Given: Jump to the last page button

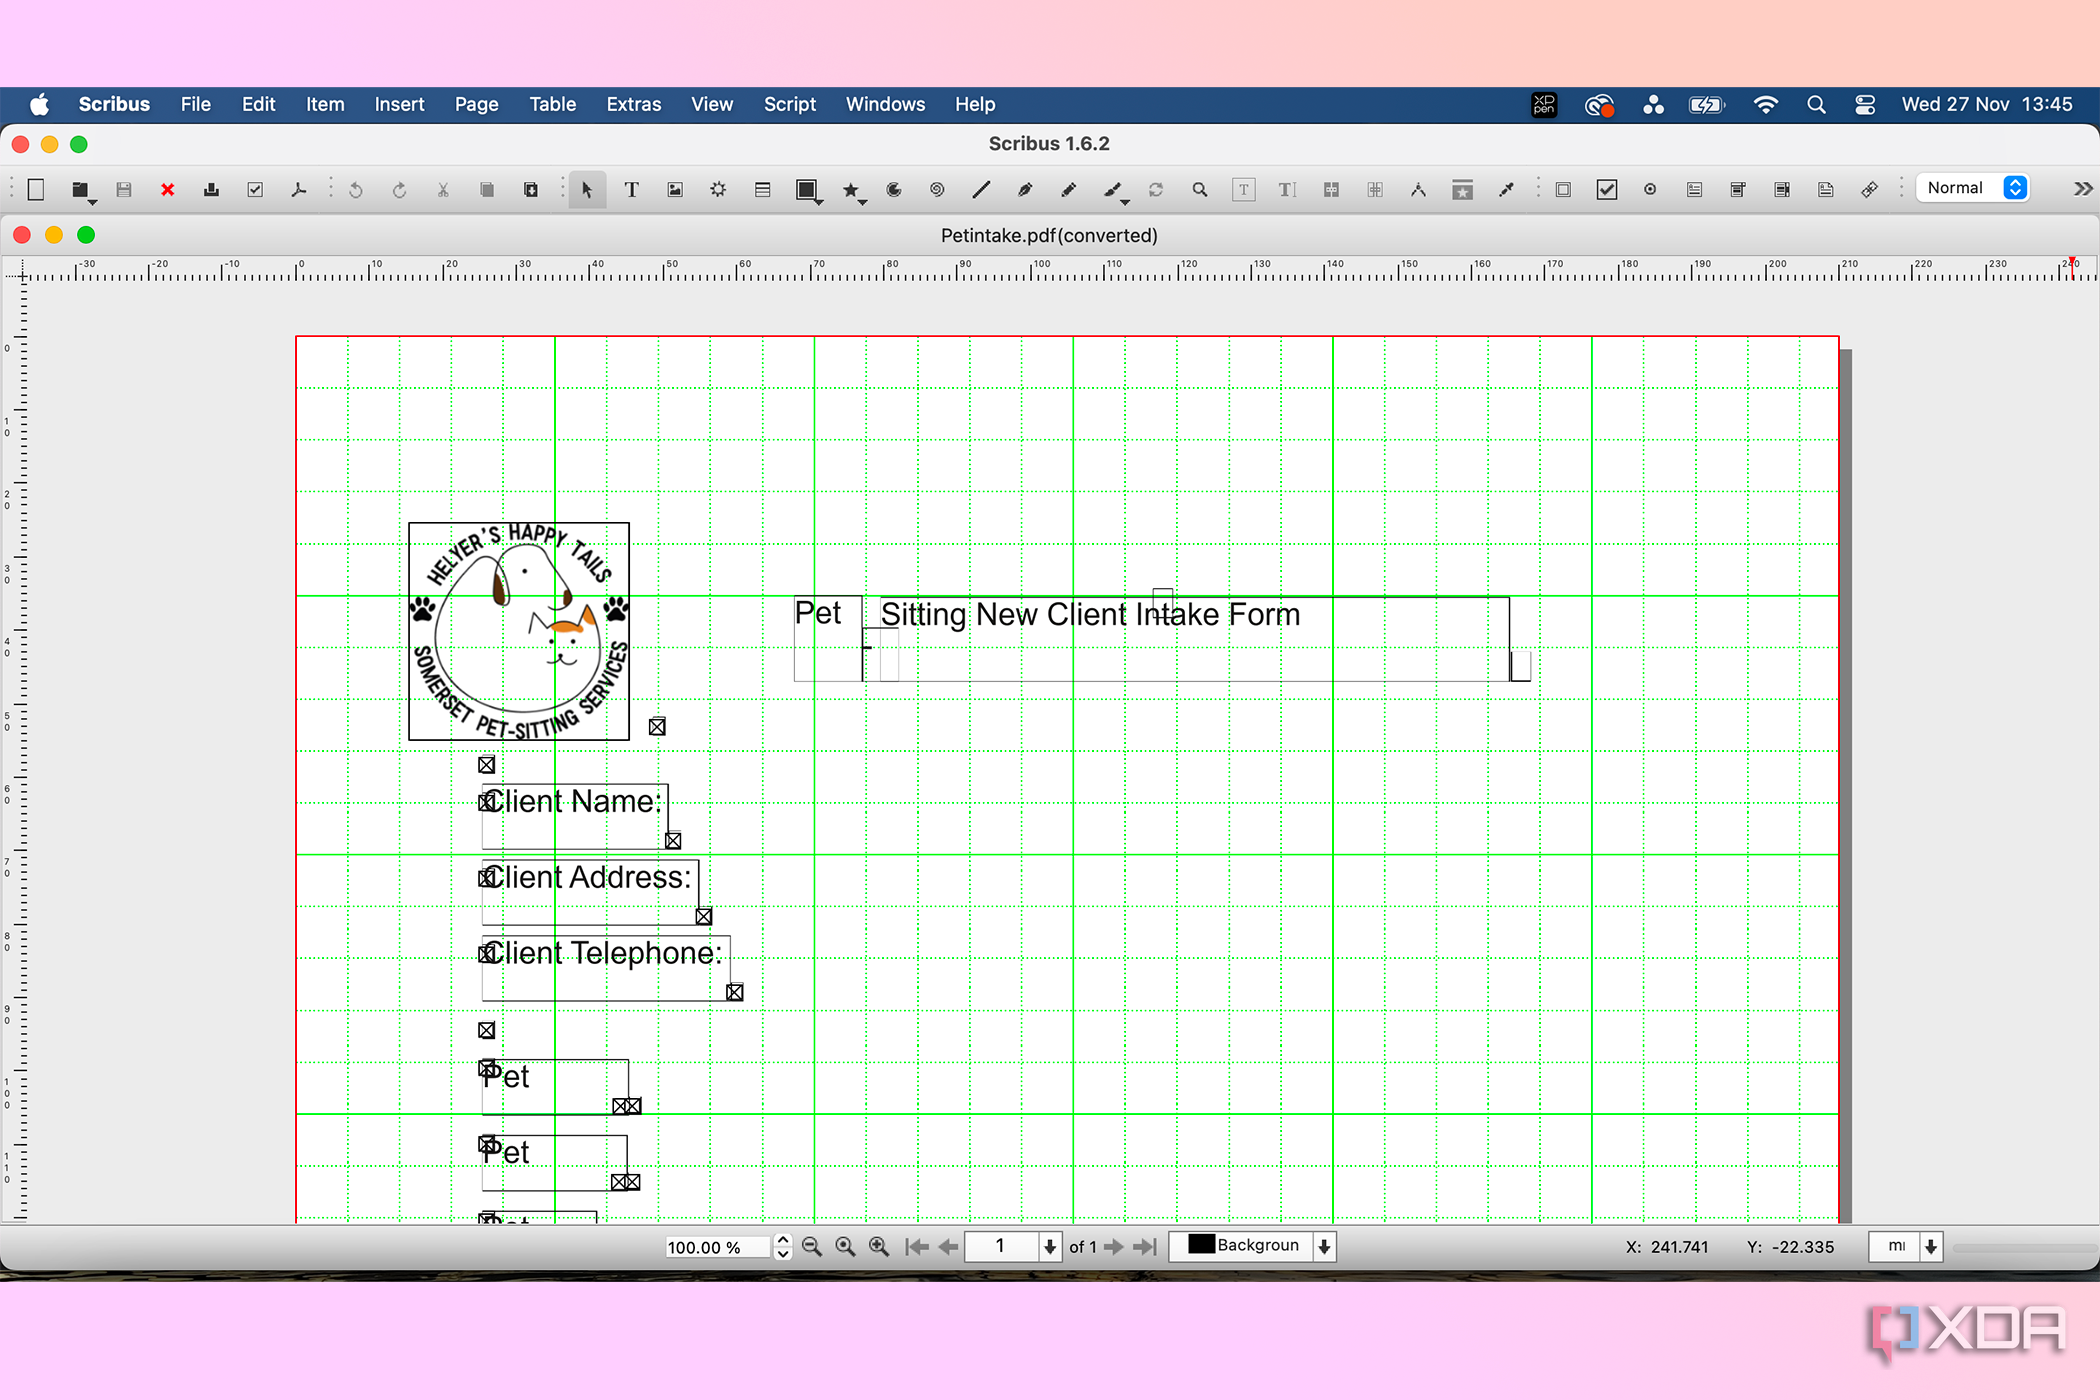Looking at the screenshot, I should pos(1145,1247).
